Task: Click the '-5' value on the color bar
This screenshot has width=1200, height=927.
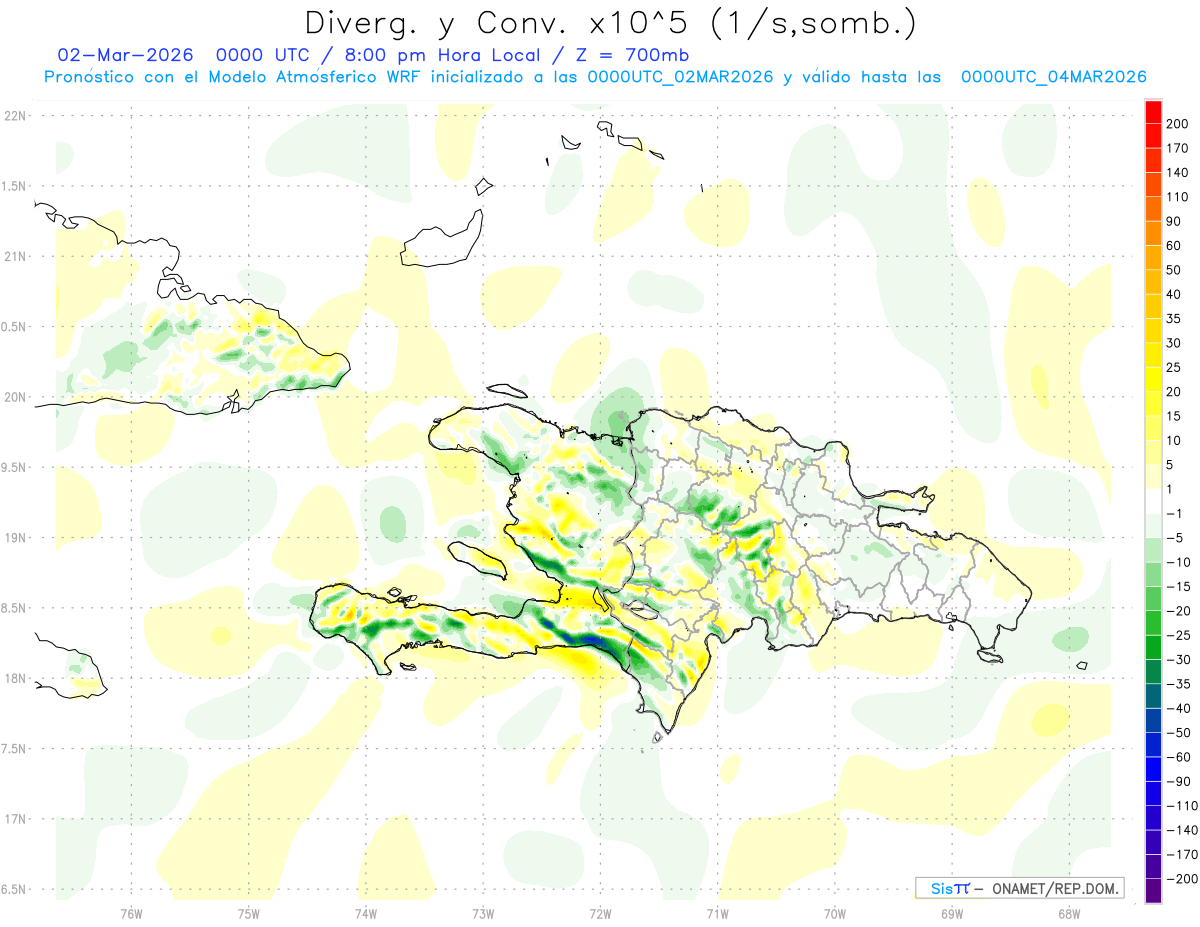Action: pos(1176,538)
